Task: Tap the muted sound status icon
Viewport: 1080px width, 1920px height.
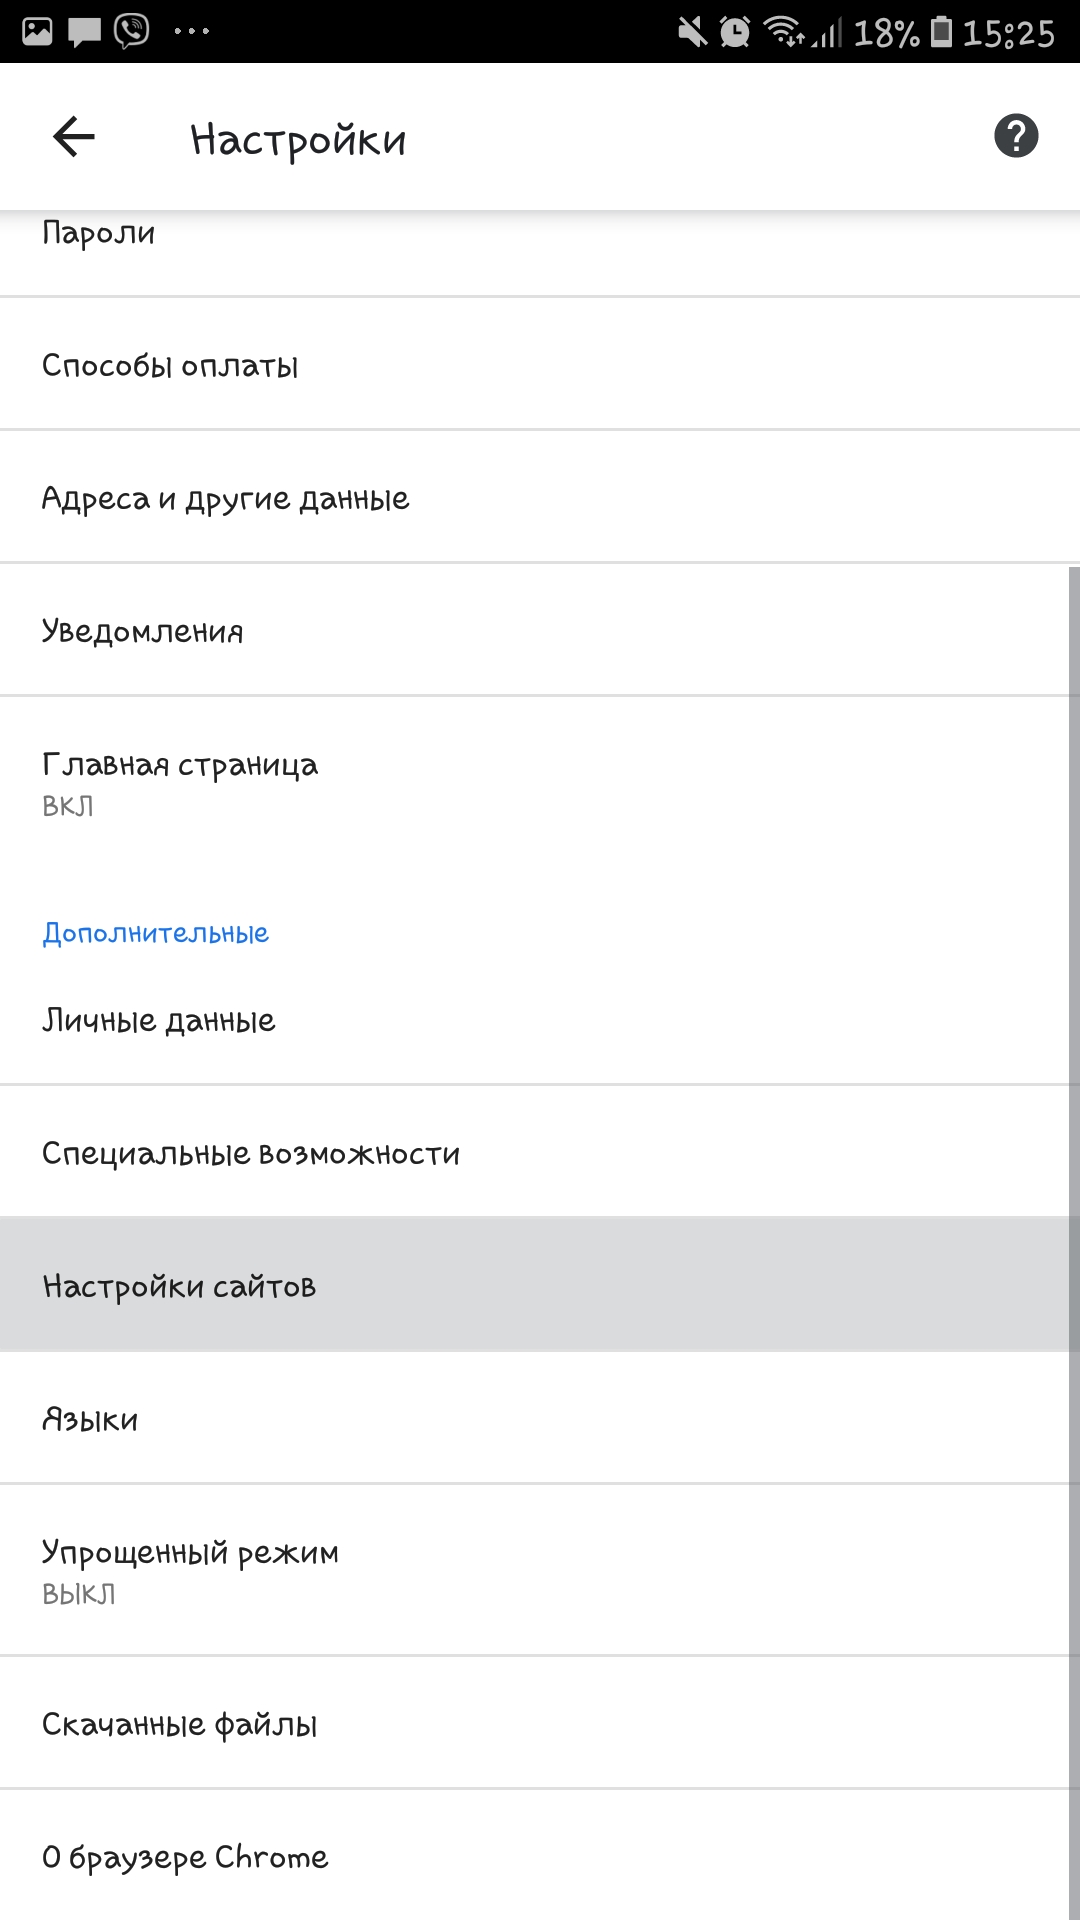Action: [x=692, y=33]
